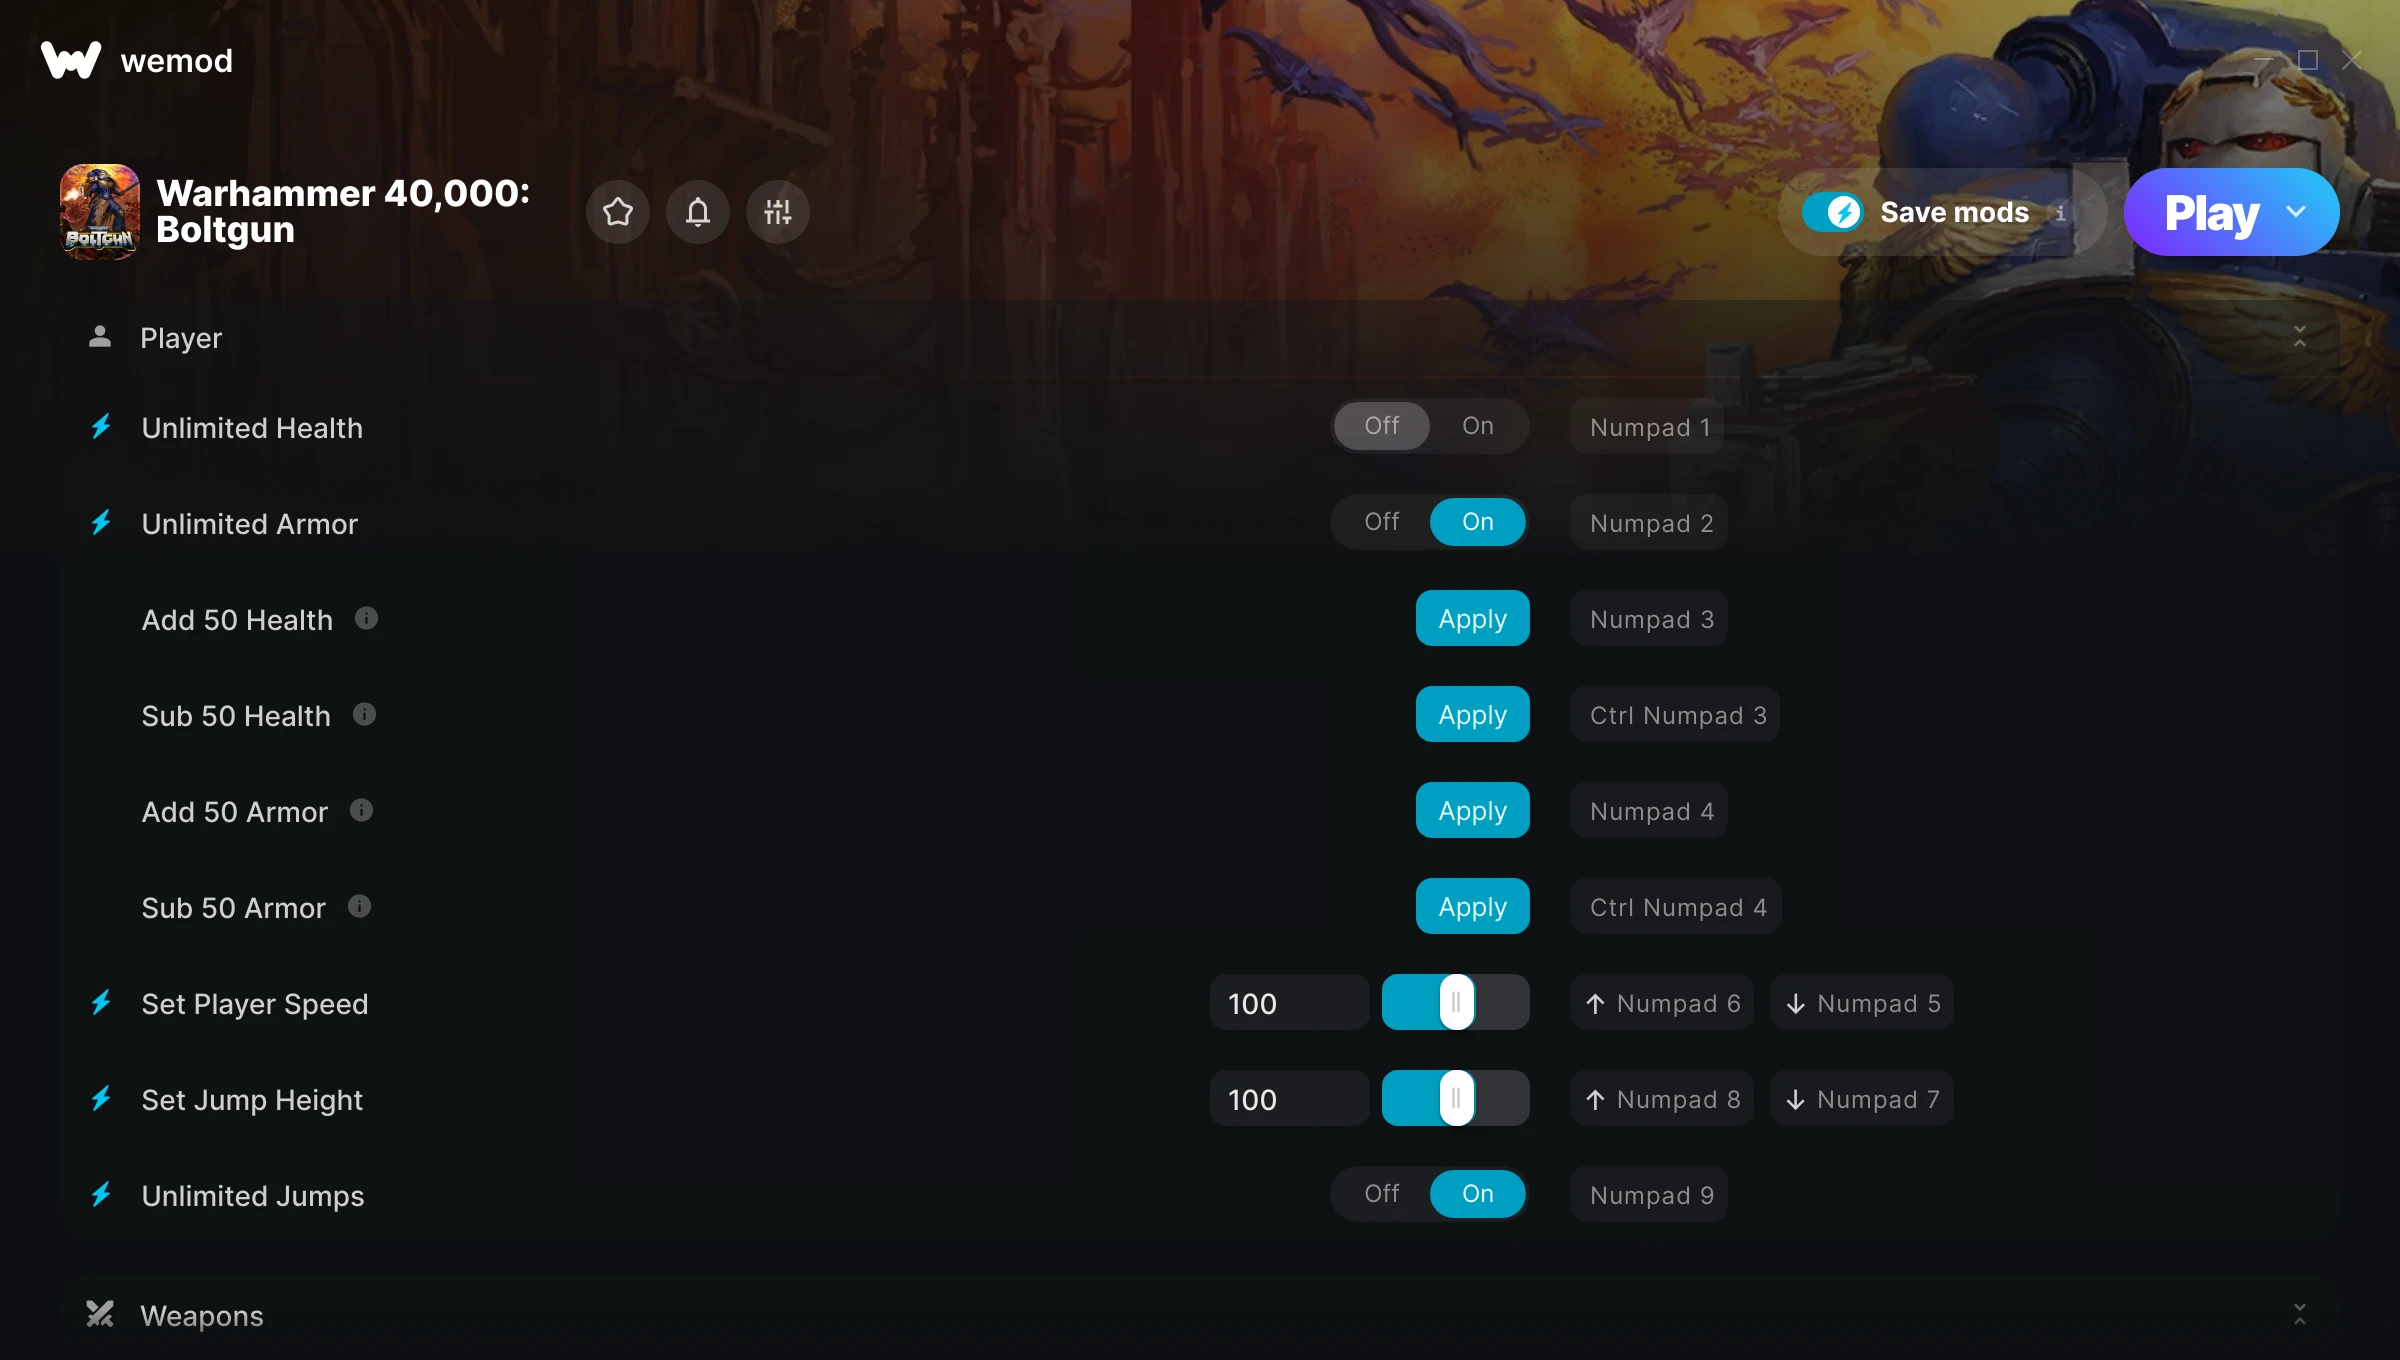Apply the Add 50 Health mod
The image size is (2400, 1360).
1472,618
